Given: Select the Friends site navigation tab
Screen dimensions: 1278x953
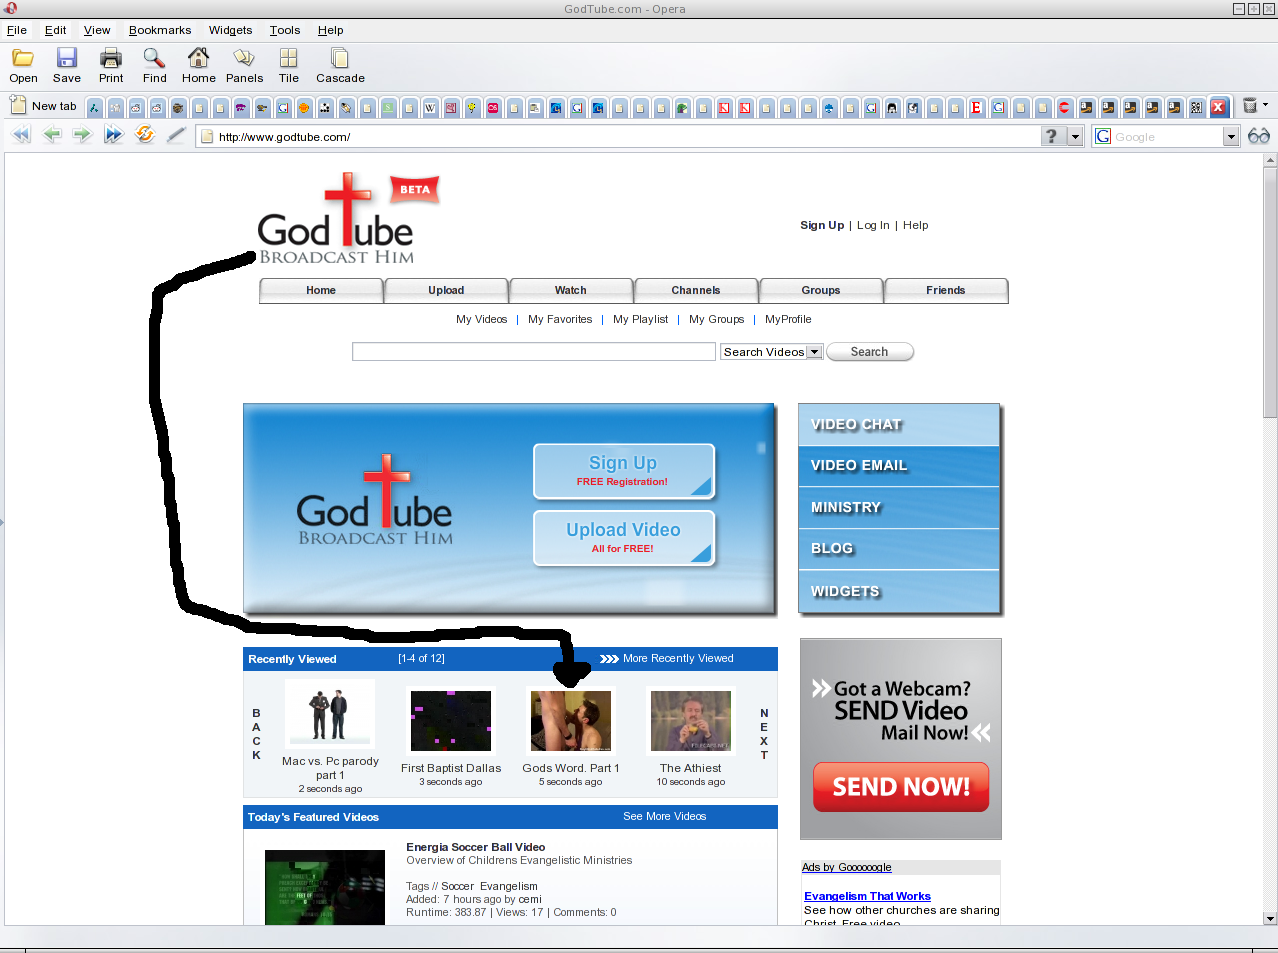Looking at the screenshot, I should [946, 290].
